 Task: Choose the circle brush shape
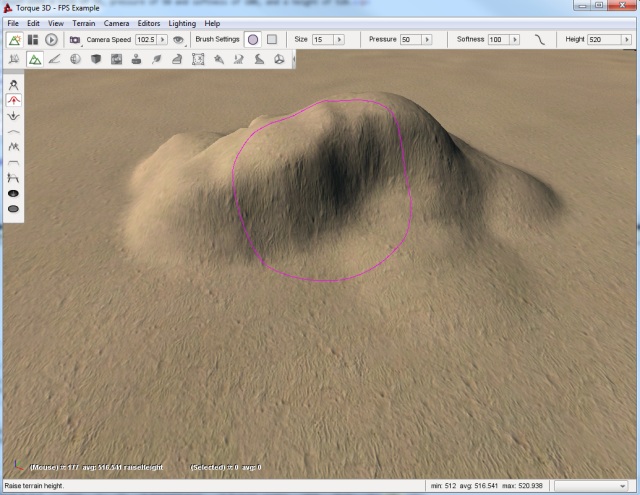click(253, 39)
